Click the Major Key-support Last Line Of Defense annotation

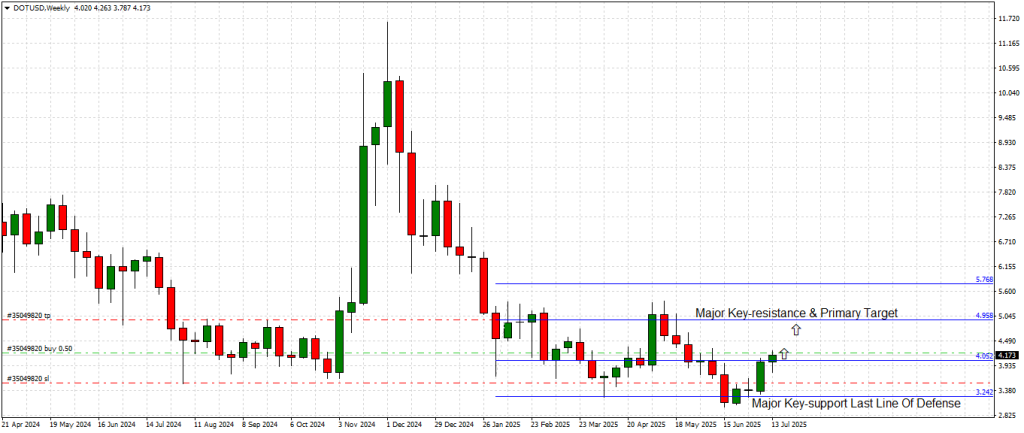[856, 404]
